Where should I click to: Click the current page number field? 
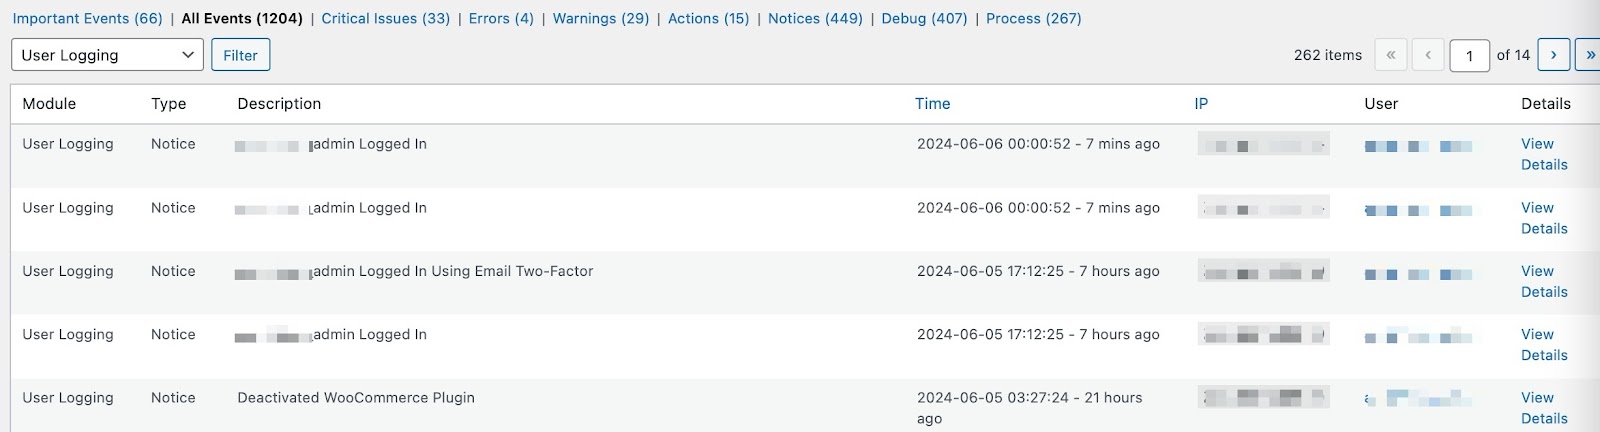(x=1469, y=55)
